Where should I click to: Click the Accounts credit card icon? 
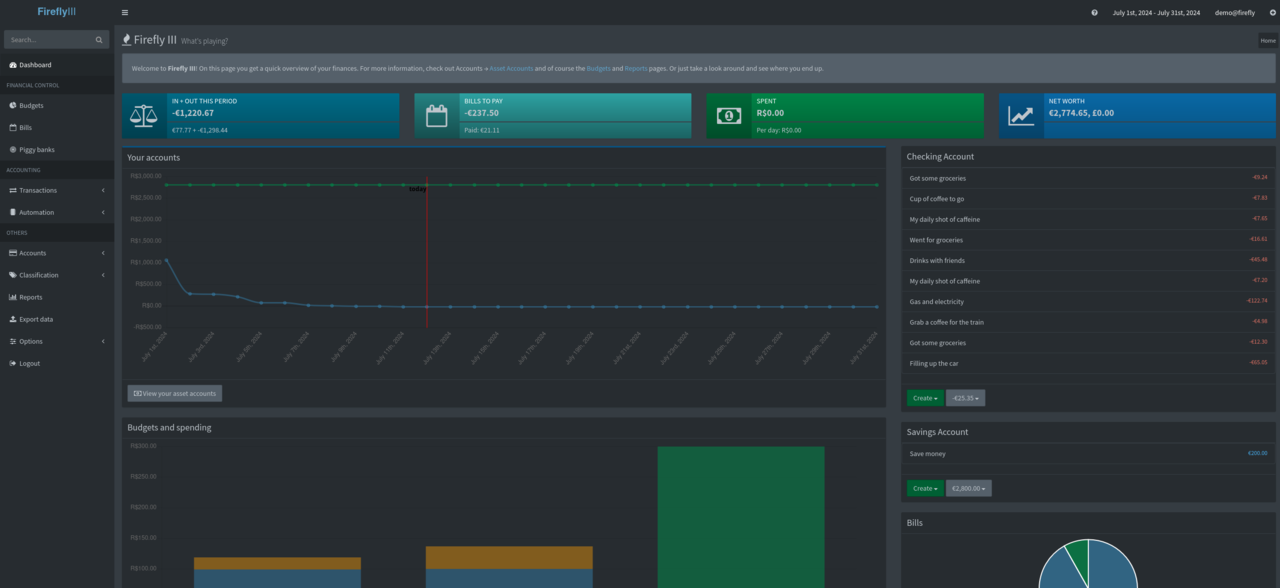[13, 253]
